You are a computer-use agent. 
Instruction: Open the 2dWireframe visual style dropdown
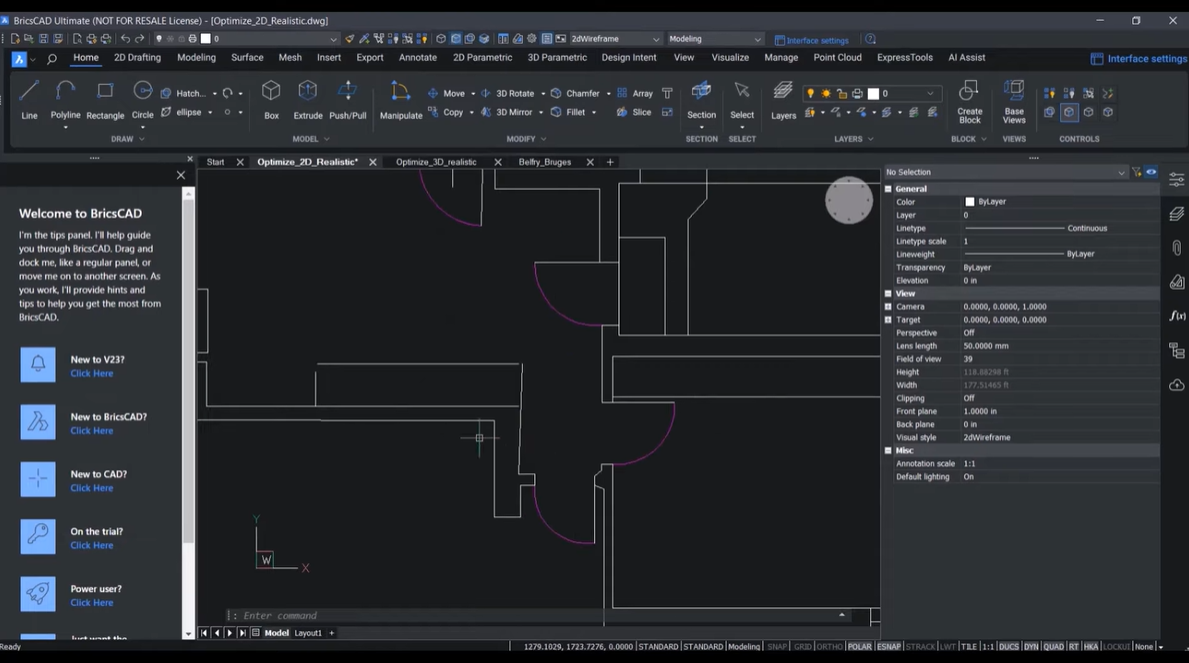click(614, 39)
